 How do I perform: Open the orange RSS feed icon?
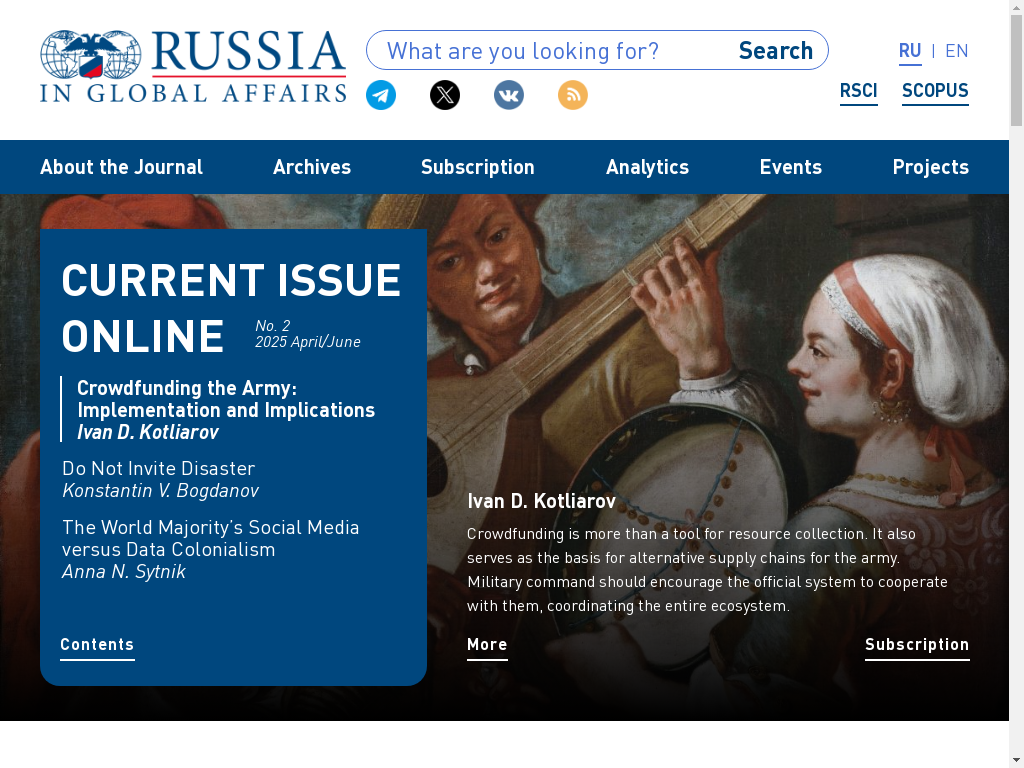573,95
